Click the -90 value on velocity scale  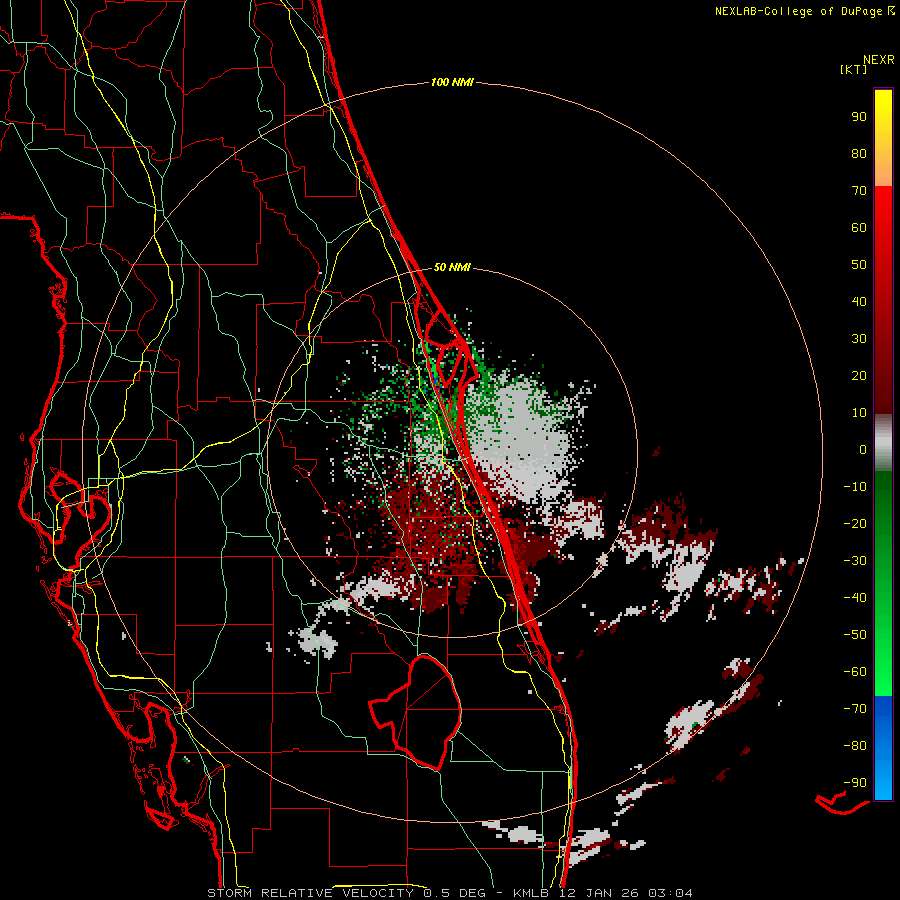[855, 783]
